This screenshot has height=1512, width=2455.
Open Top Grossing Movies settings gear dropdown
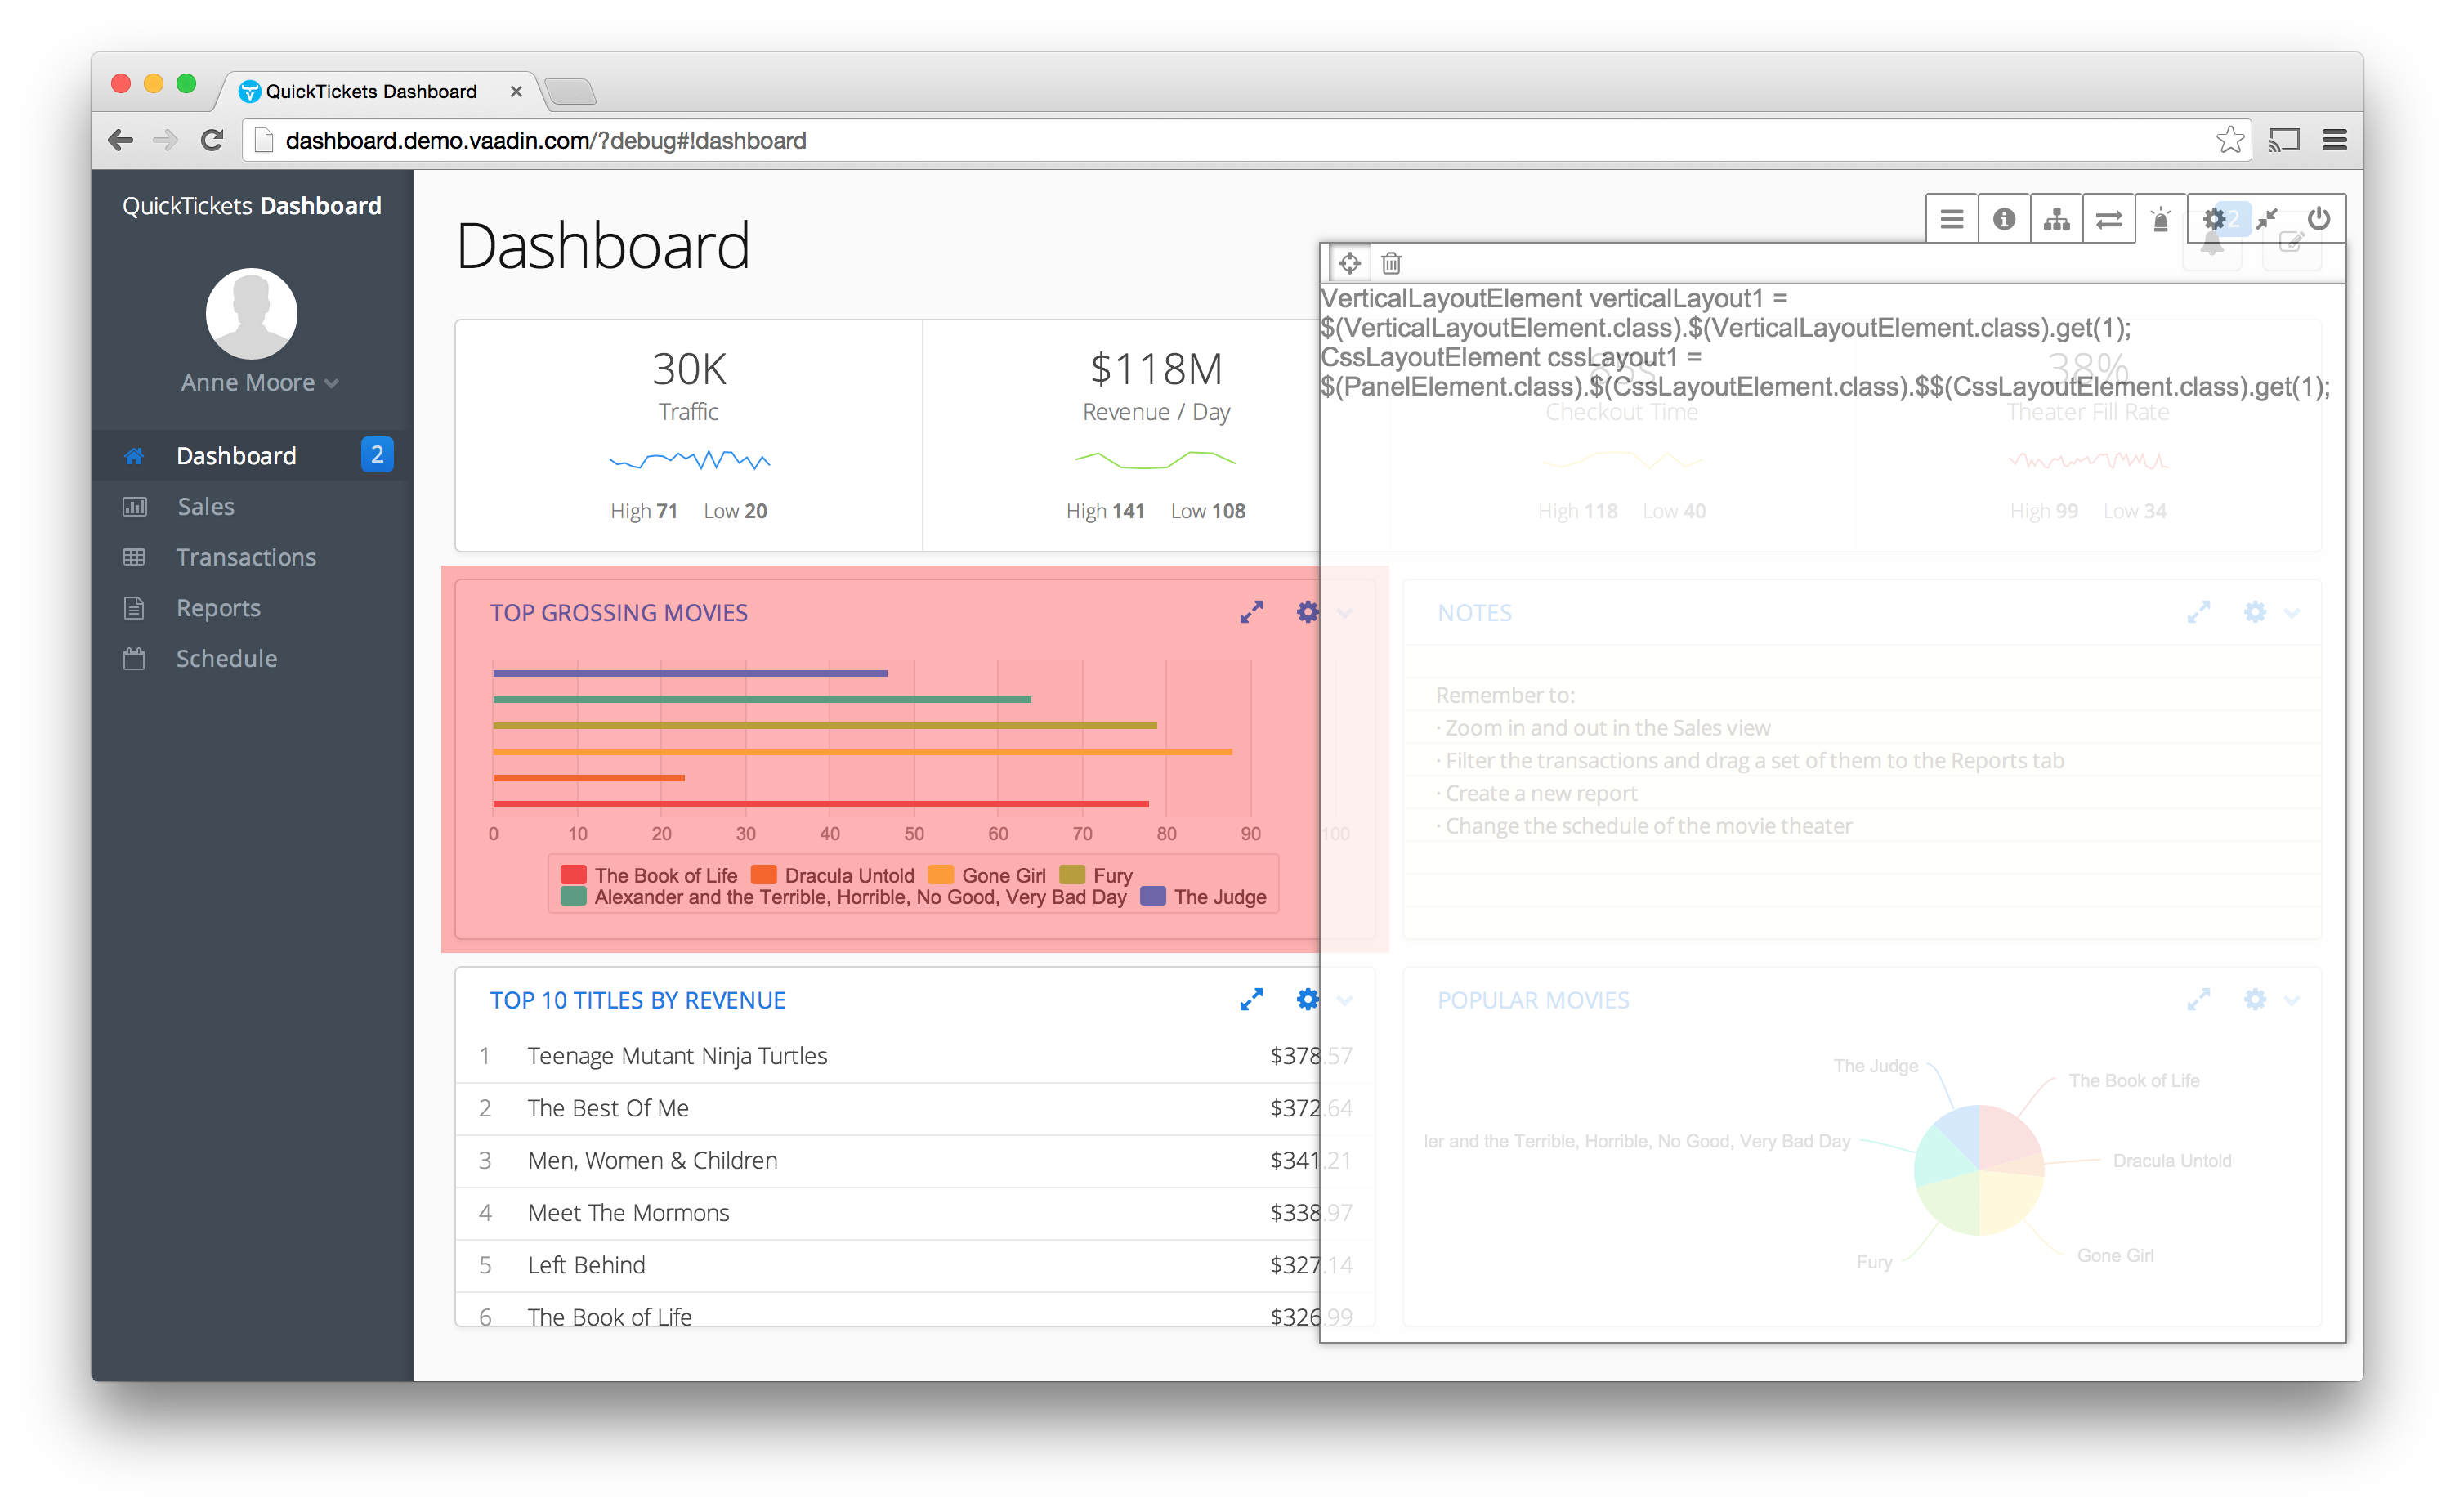(x=1308, y=612)
